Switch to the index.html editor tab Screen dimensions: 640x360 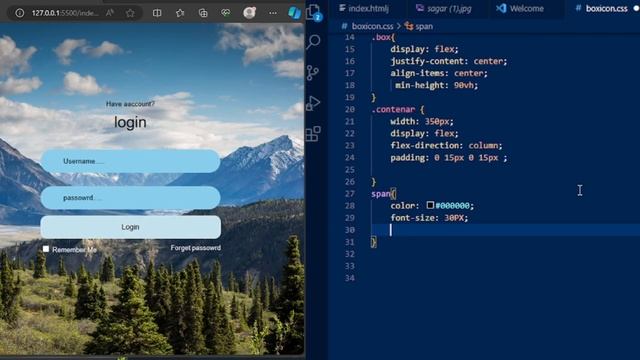[x=364, y=8]
